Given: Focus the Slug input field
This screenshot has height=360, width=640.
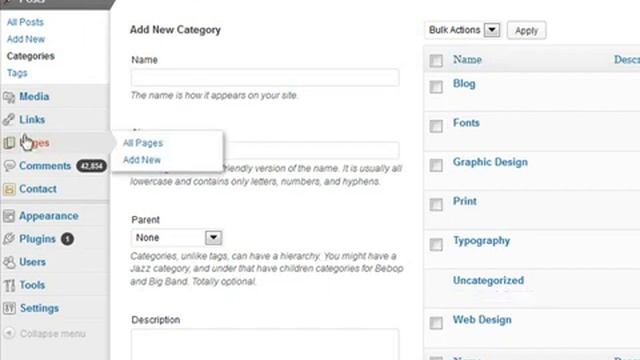Looking at the screenshot, I should (x=311, y=150).
